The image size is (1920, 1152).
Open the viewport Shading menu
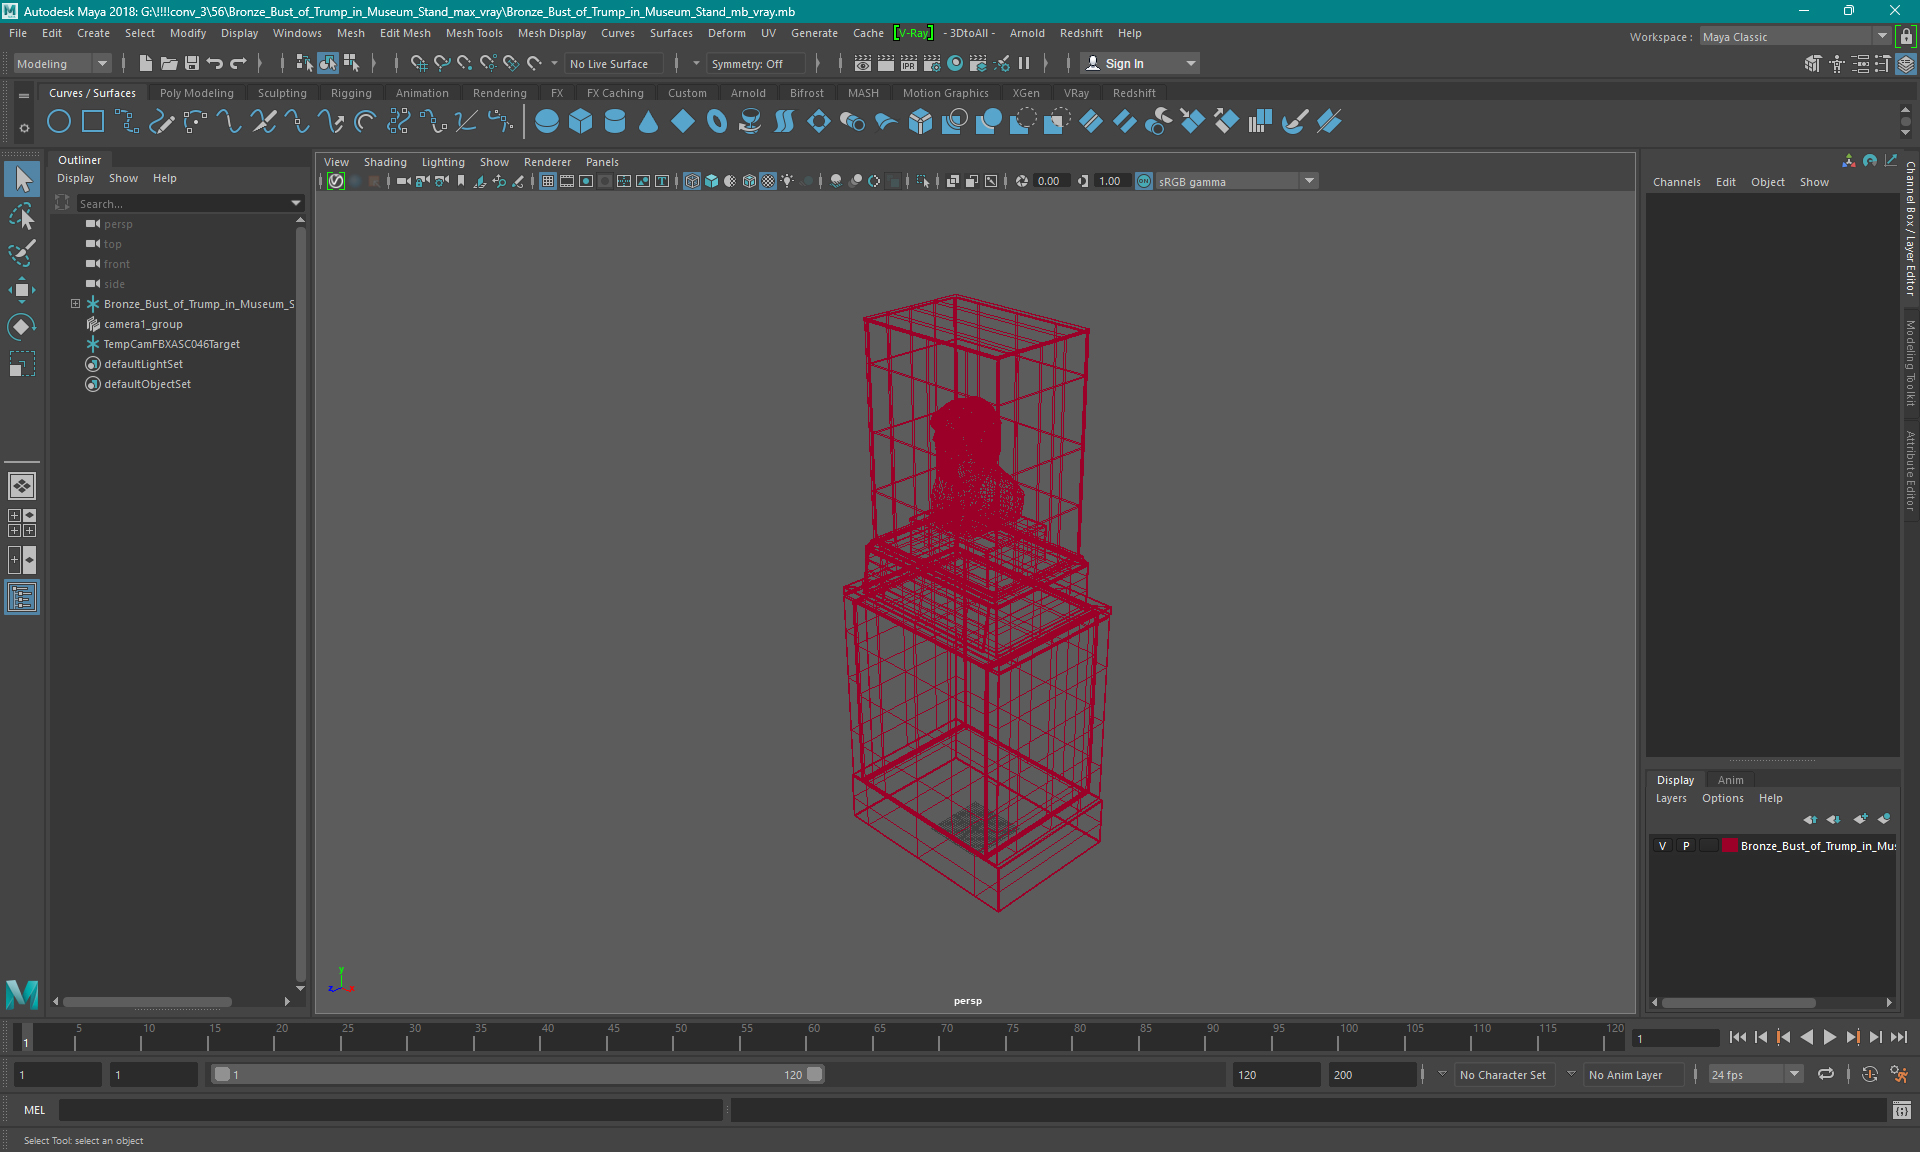[x=385, y=162]
